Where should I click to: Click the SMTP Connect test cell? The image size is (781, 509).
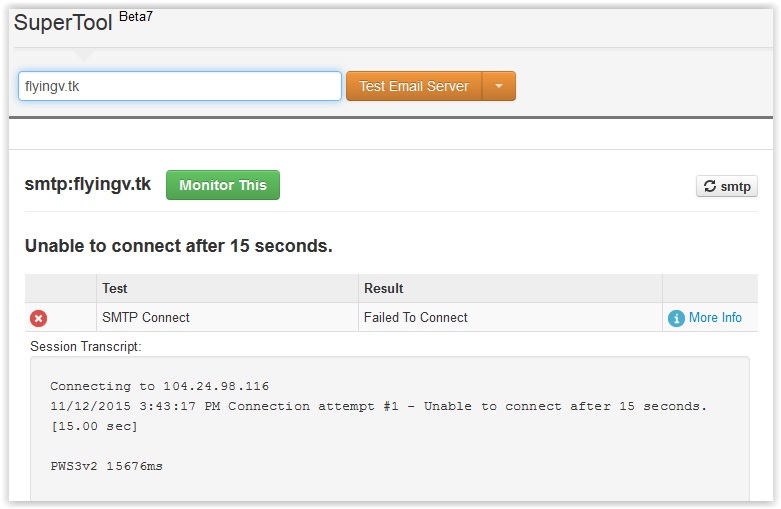tap(146, 317)
